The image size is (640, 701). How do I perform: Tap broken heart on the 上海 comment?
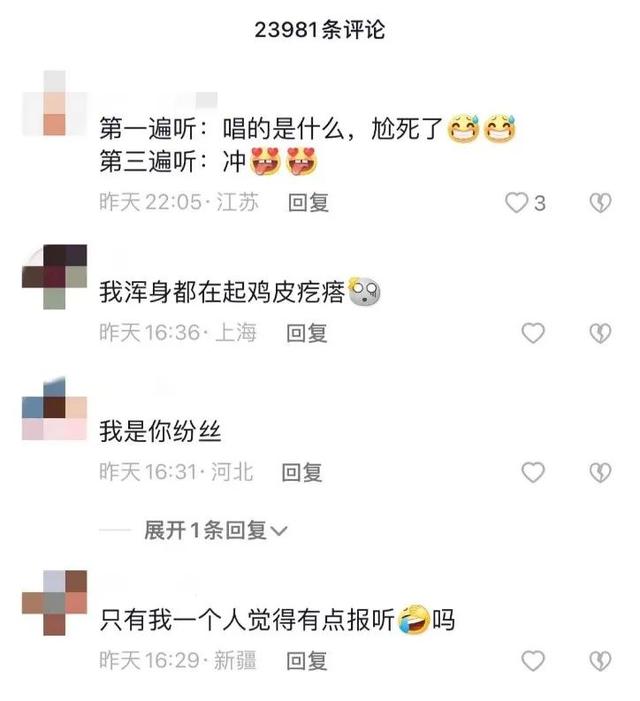tap(600, 334)
